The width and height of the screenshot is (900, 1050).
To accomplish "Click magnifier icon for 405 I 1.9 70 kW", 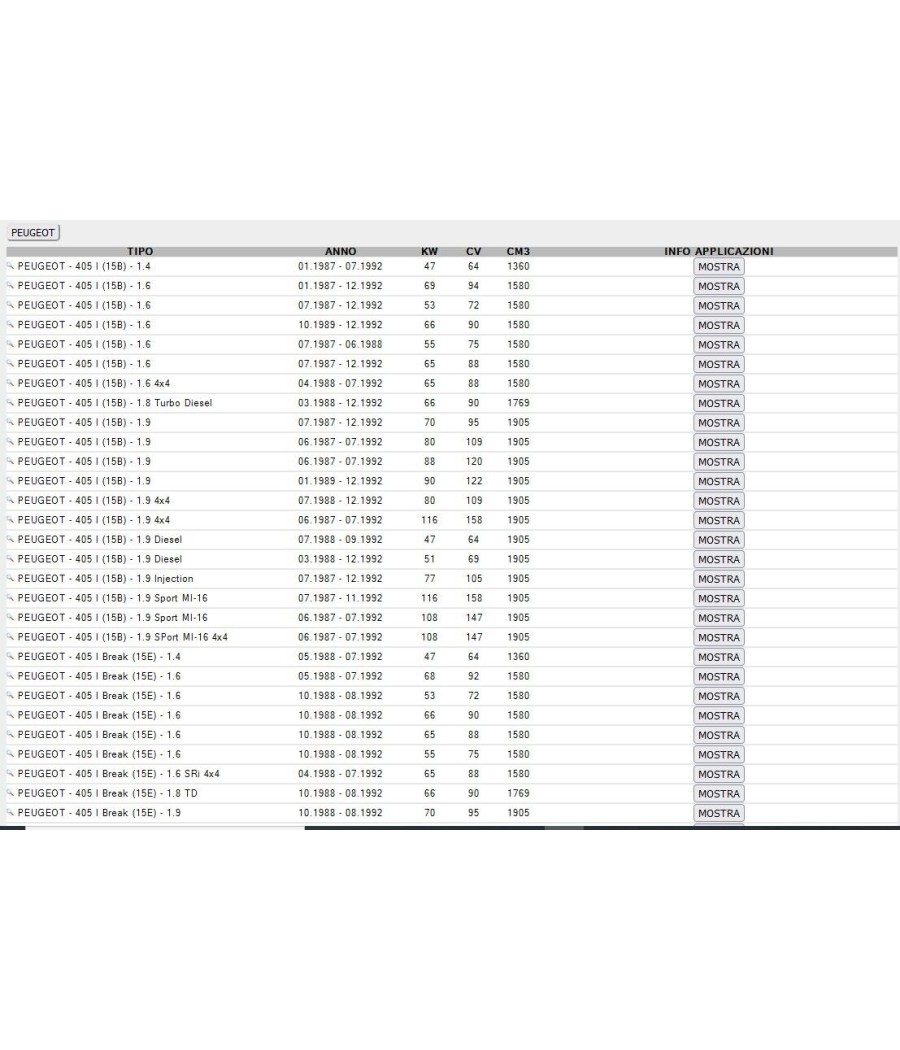I will coord(10,423).
